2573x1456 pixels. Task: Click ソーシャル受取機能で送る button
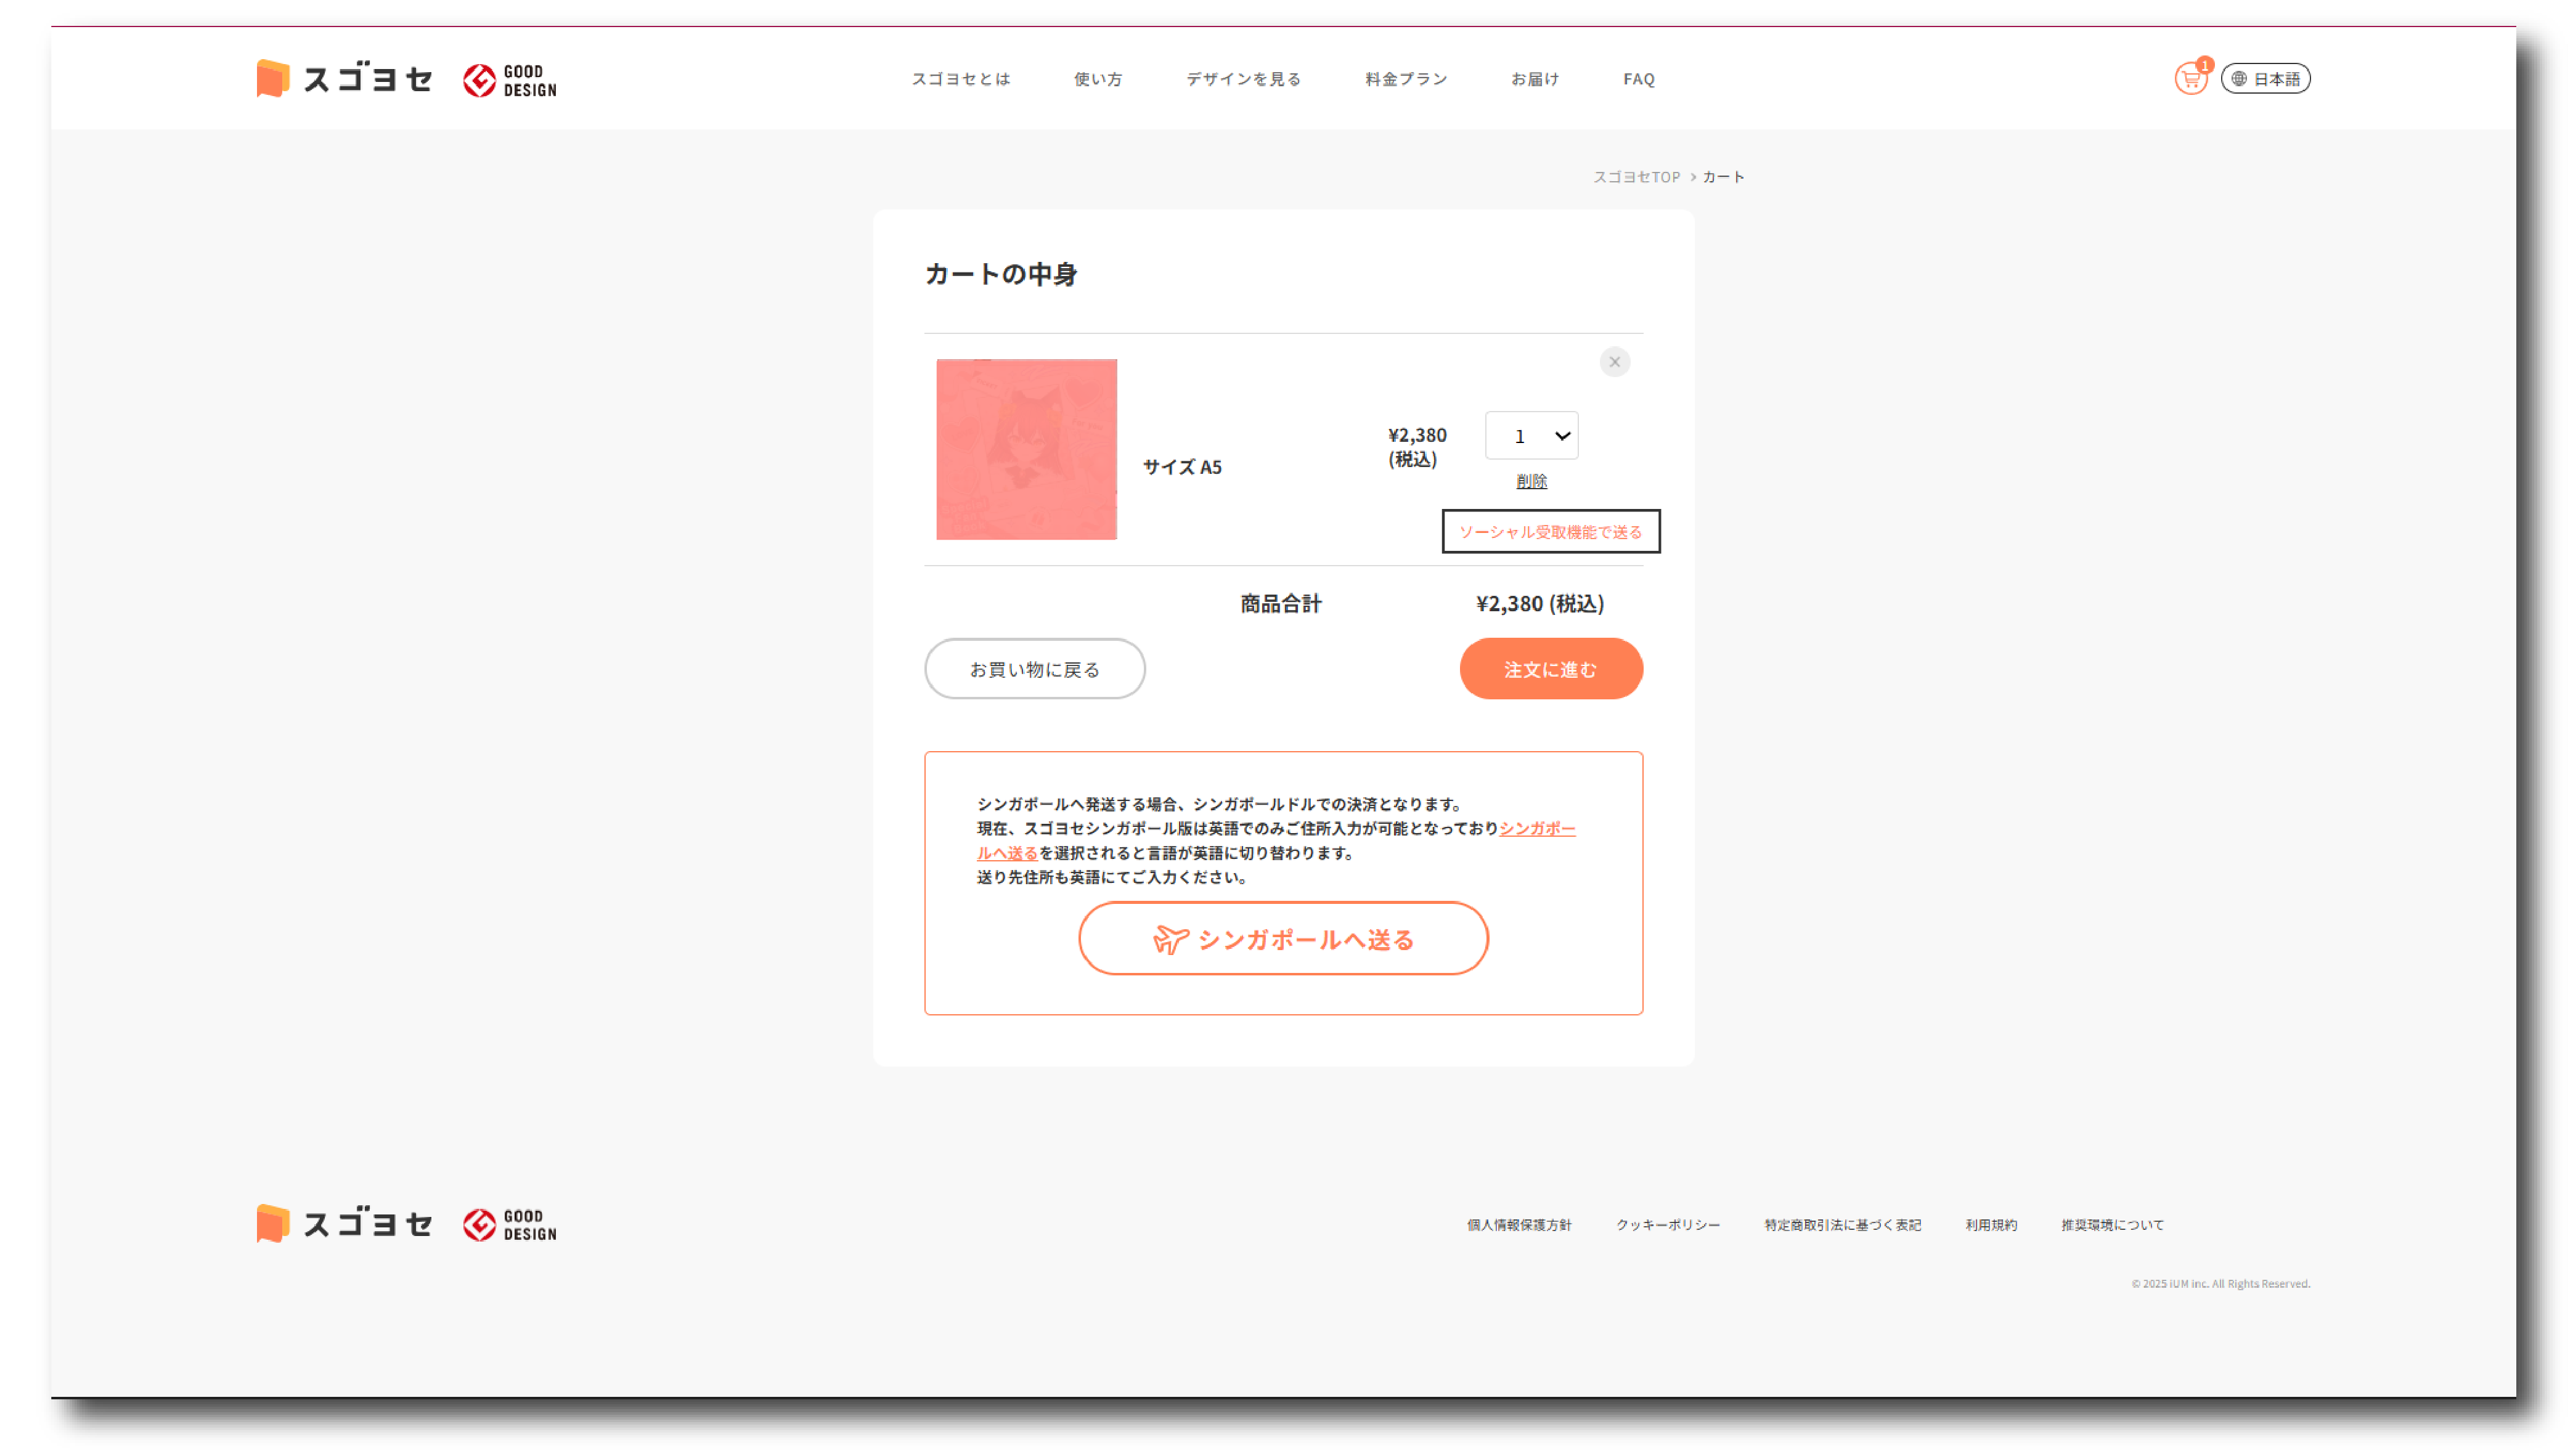(1550, 532)
